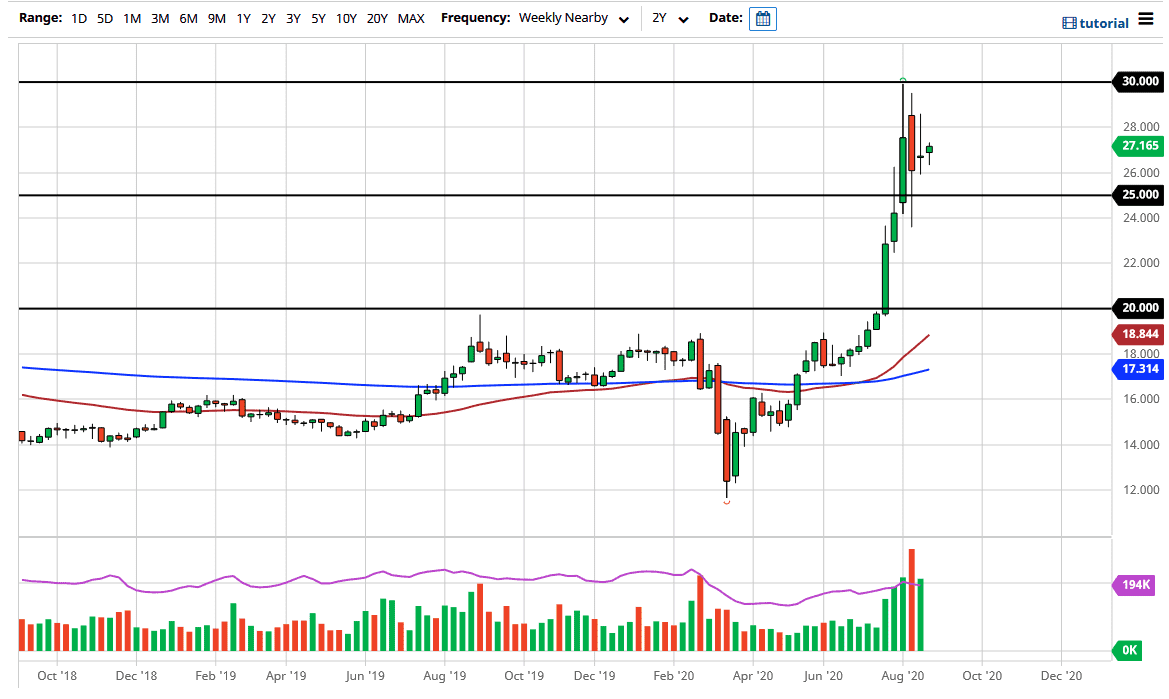Screen dimensions: 1169x699
Task: Open the tutorial link
Action: [1104, 23]
